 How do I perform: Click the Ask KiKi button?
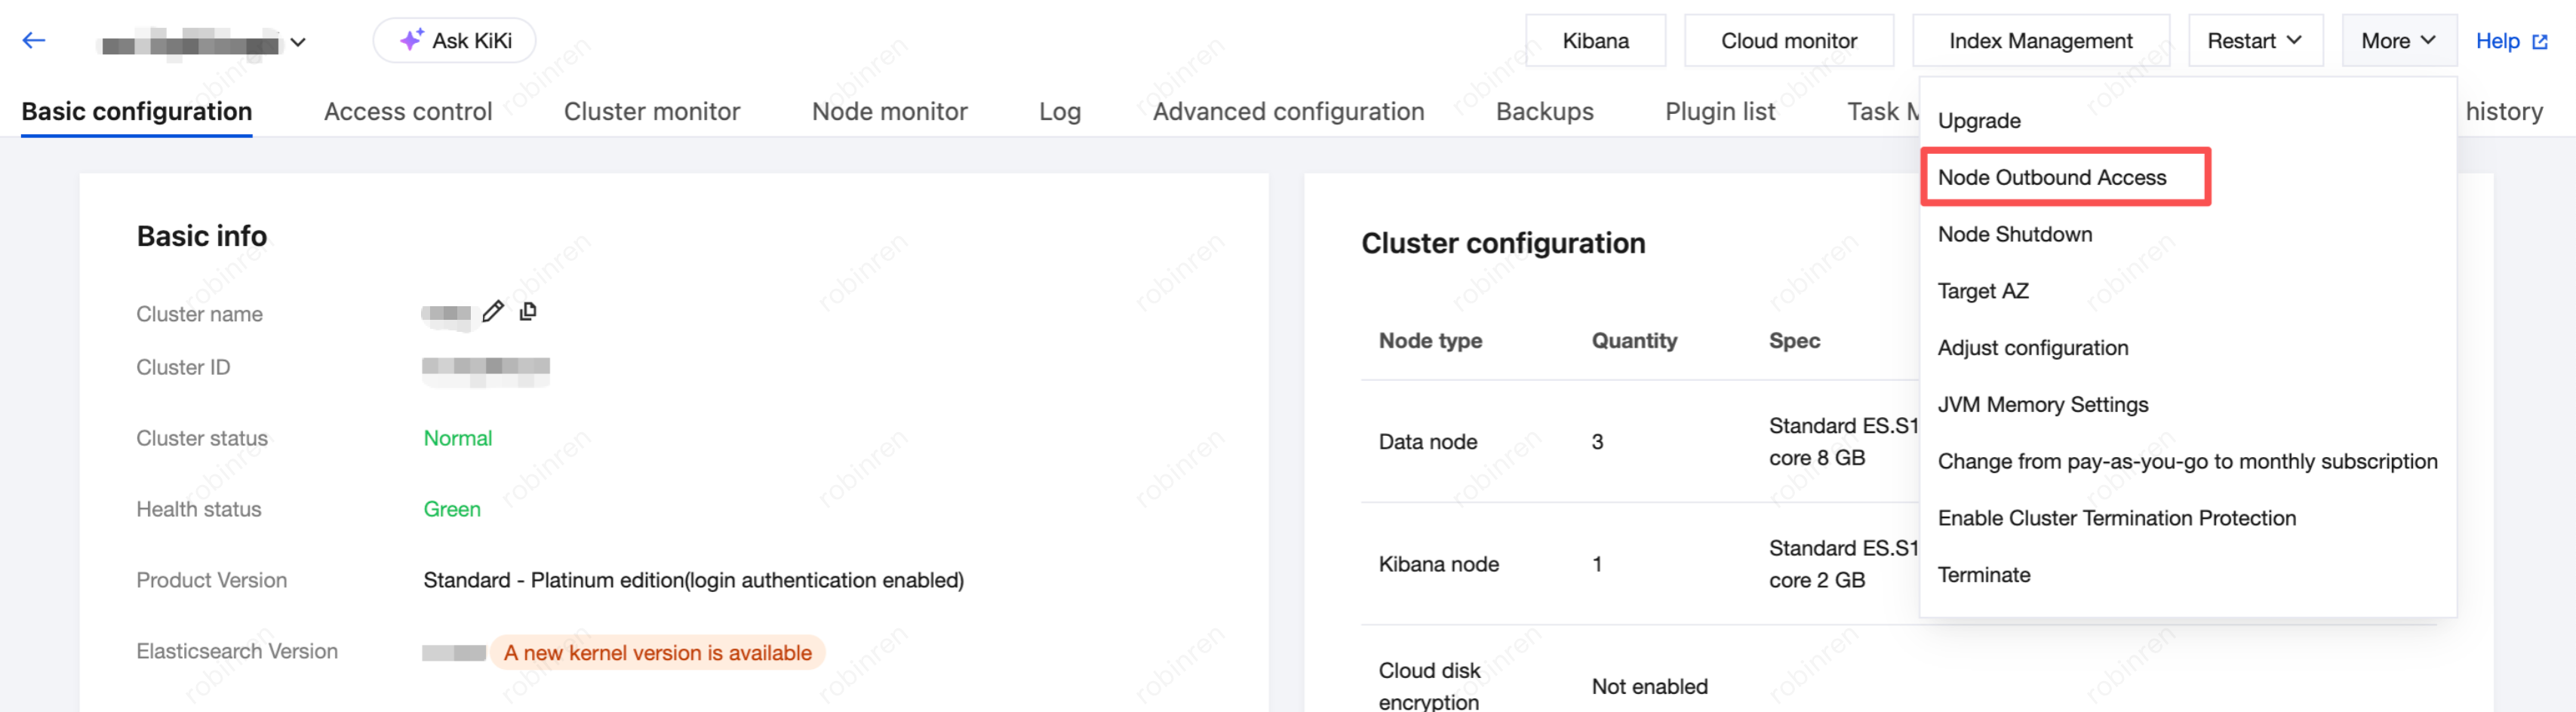click(x=455, y=41)
